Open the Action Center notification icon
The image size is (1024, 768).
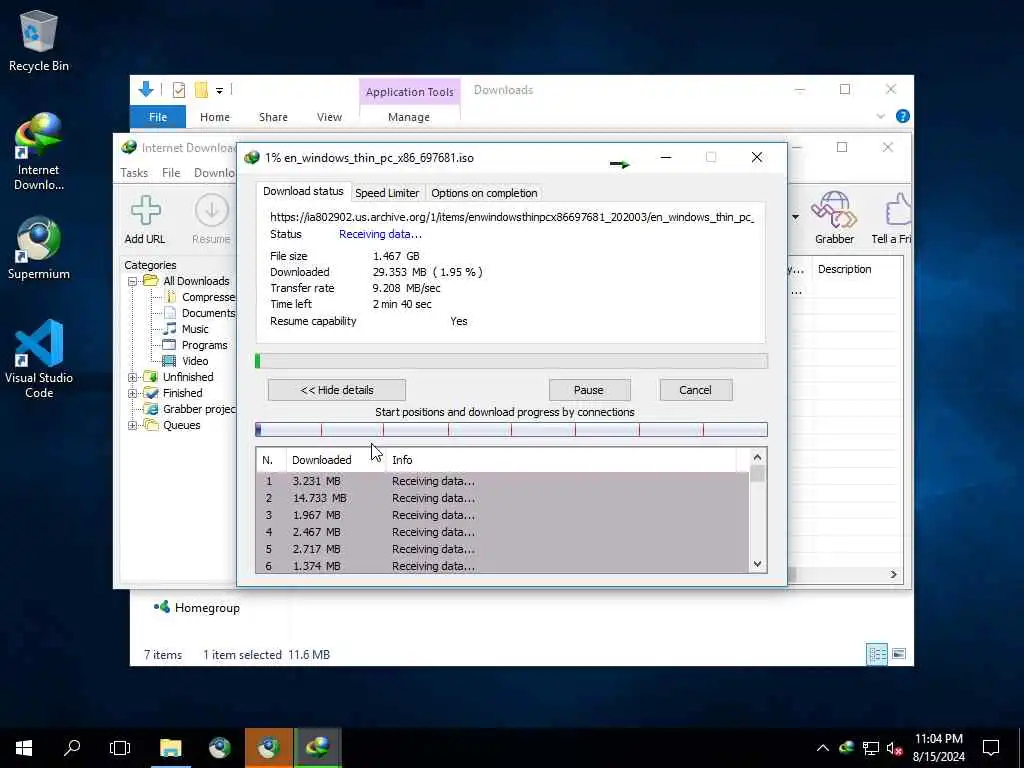pos(991,748)
